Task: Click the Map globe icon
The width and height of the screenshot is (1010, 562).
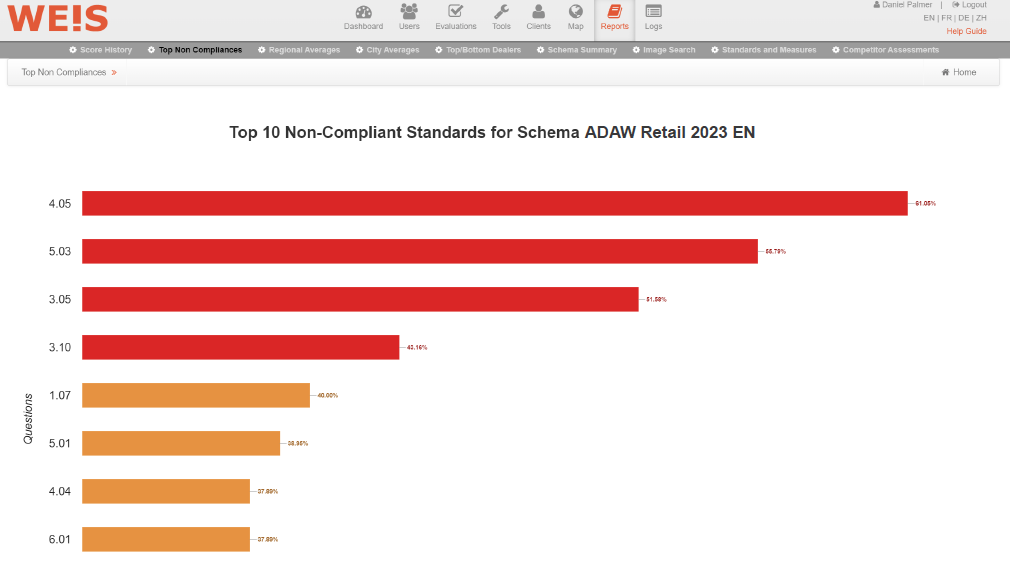Action: click(575, 12)
